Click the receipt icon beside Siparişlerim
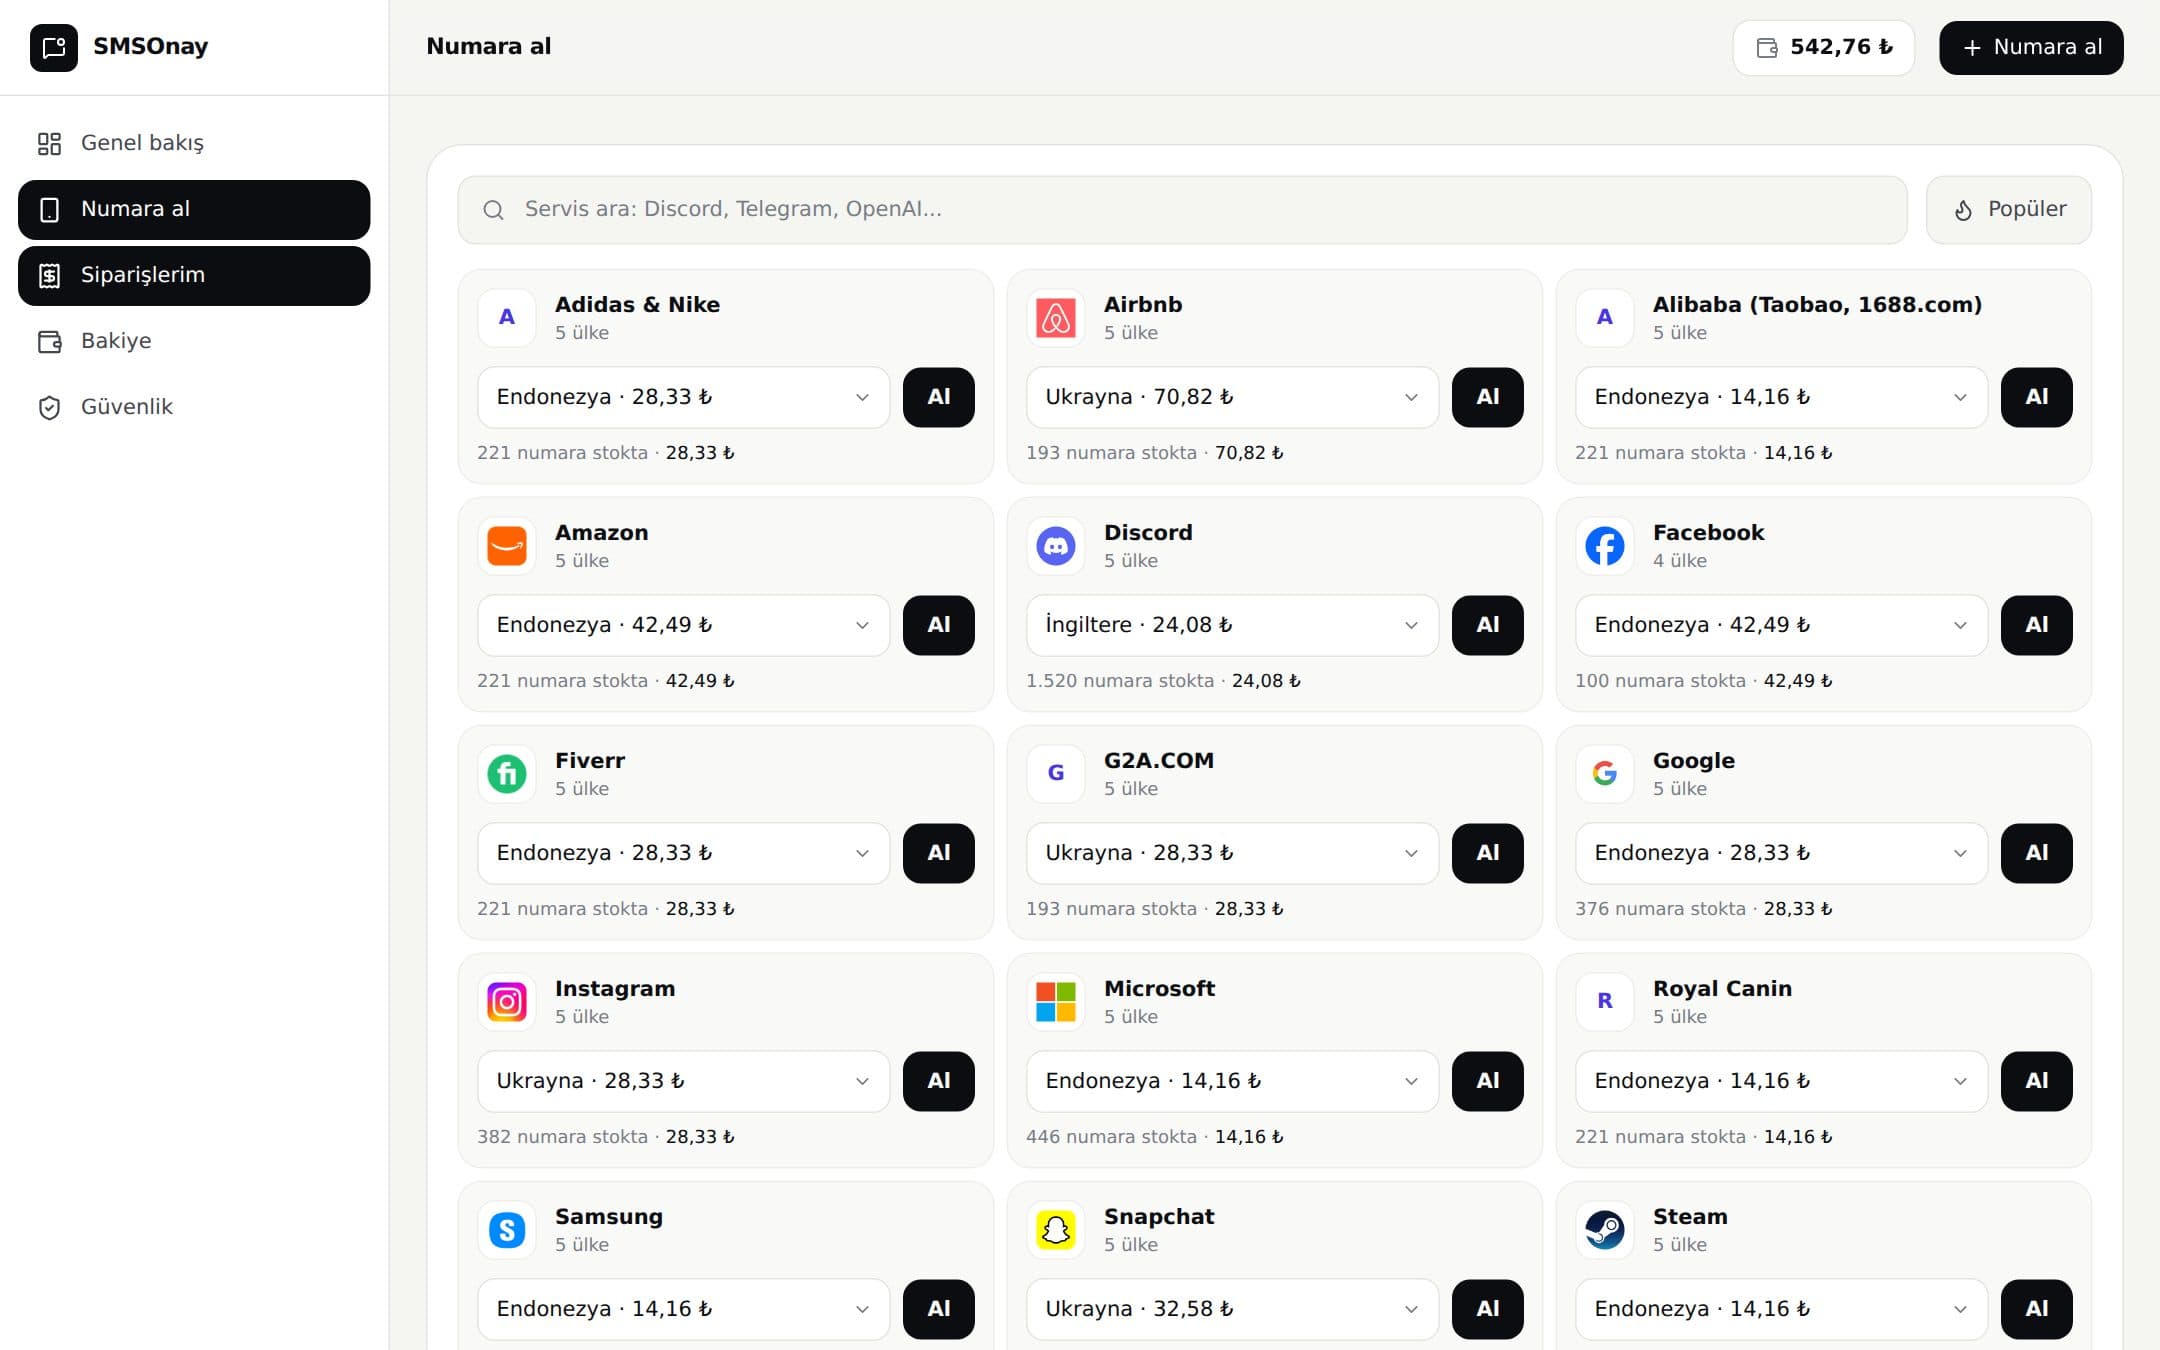The image size is (2160, 1350). click(x=49, y=276)
